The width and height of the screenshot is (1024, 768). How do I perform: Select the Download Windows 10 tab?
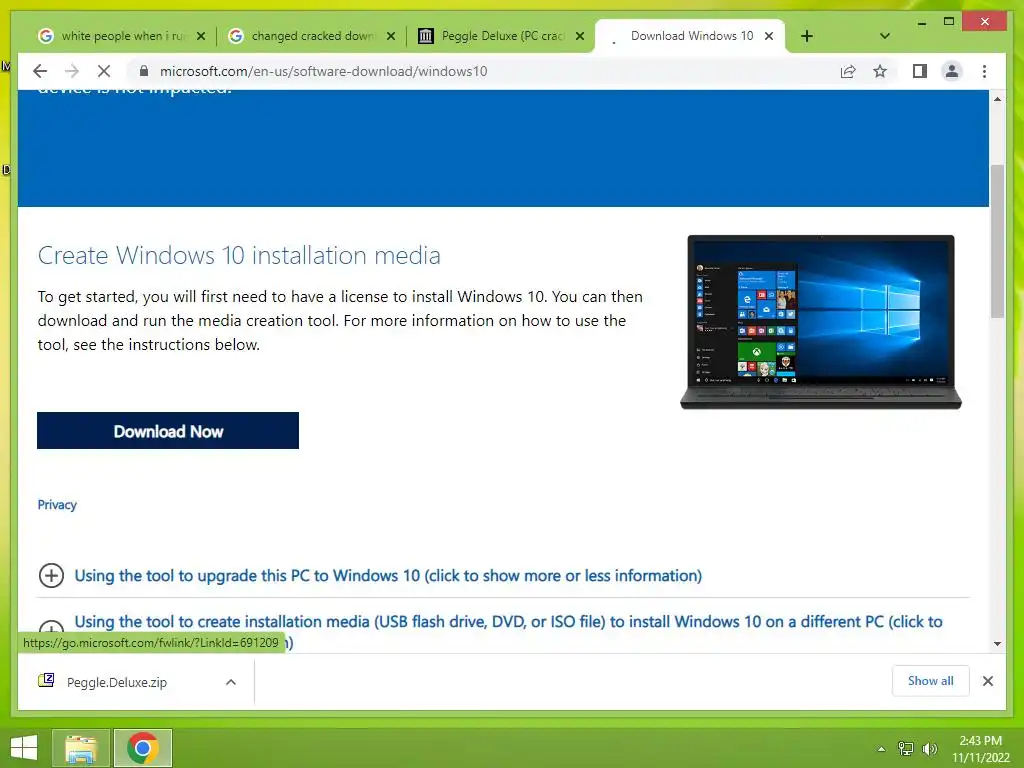[690, 36]
